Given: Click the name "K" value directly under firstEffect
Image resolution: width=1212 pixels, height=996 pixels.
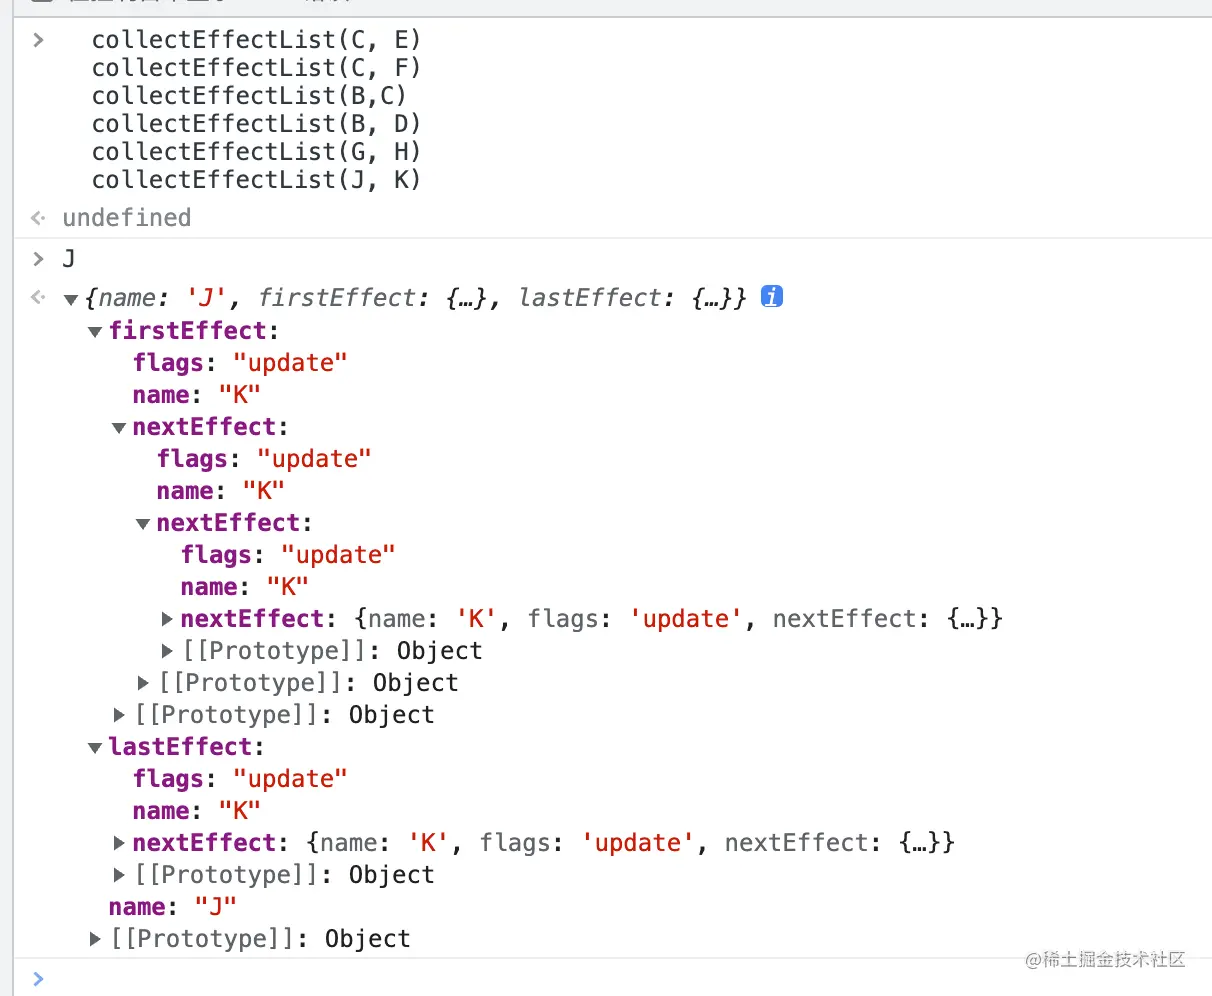Looking at the screenshot, I should (239, 395).
